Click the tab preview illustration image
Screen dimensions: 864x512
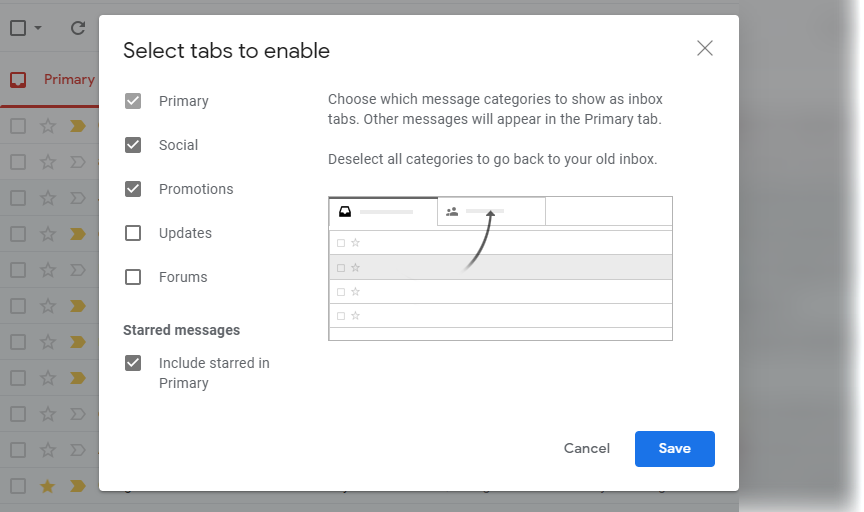tap(500, 268)
